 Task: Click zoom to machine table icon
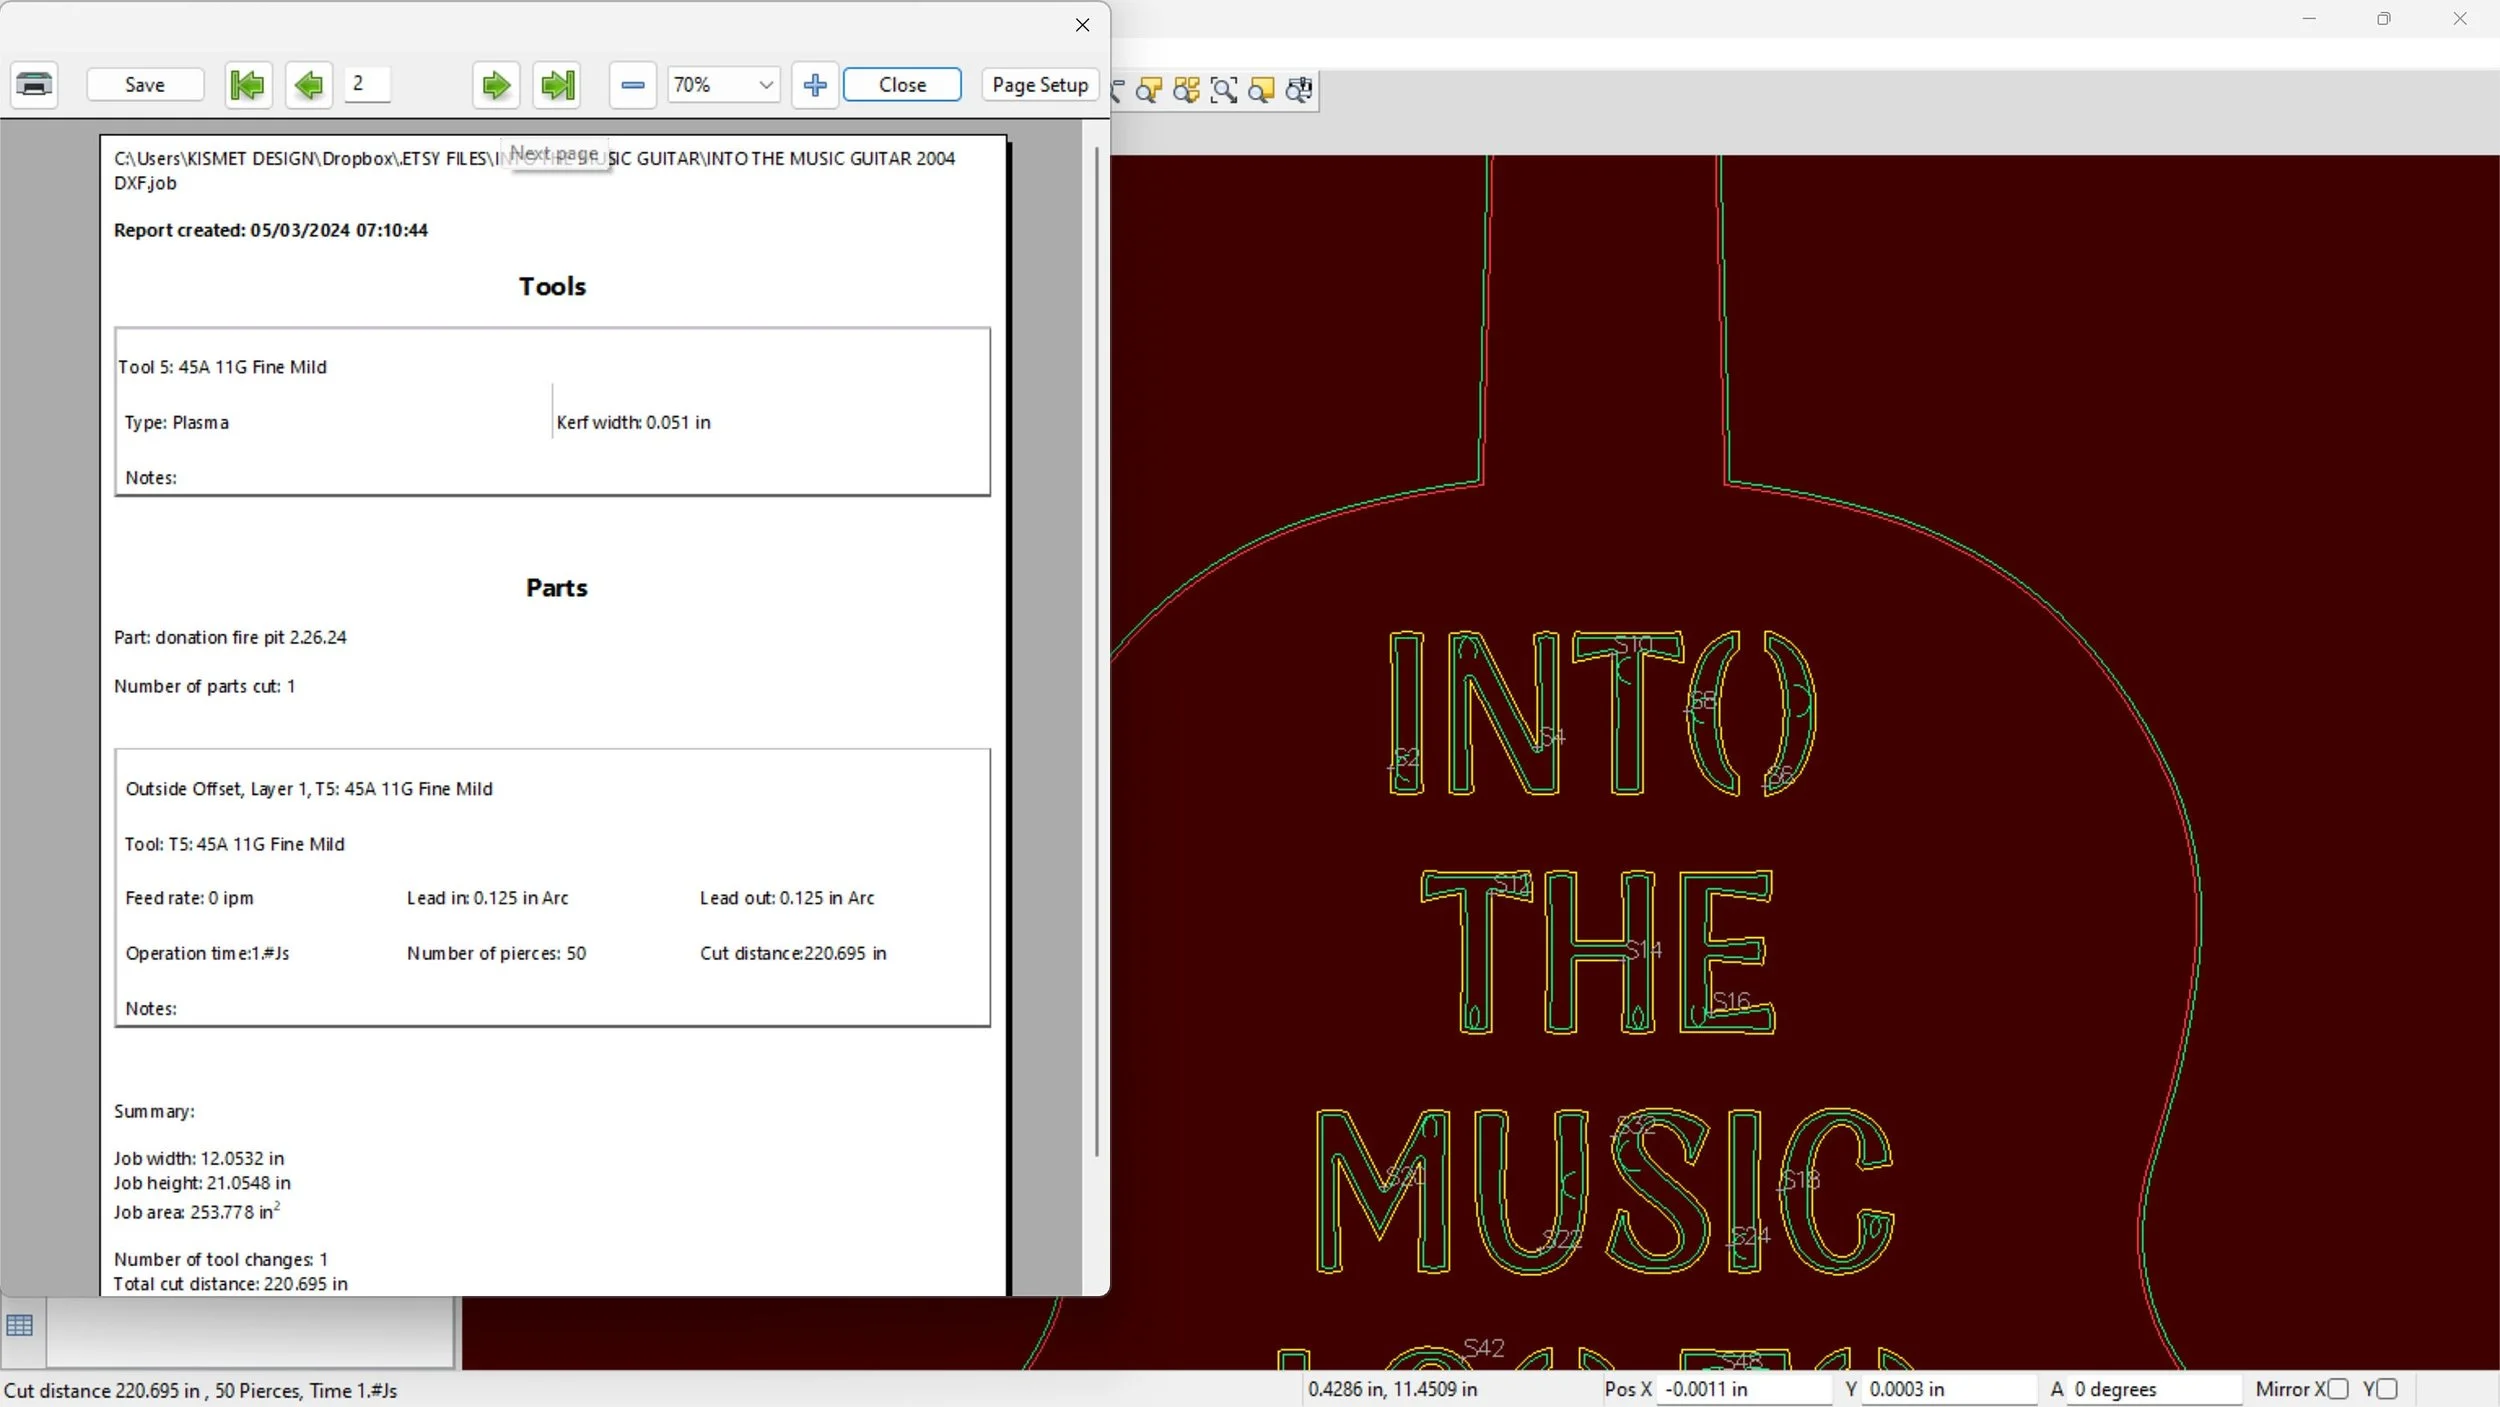(1299, 90)
